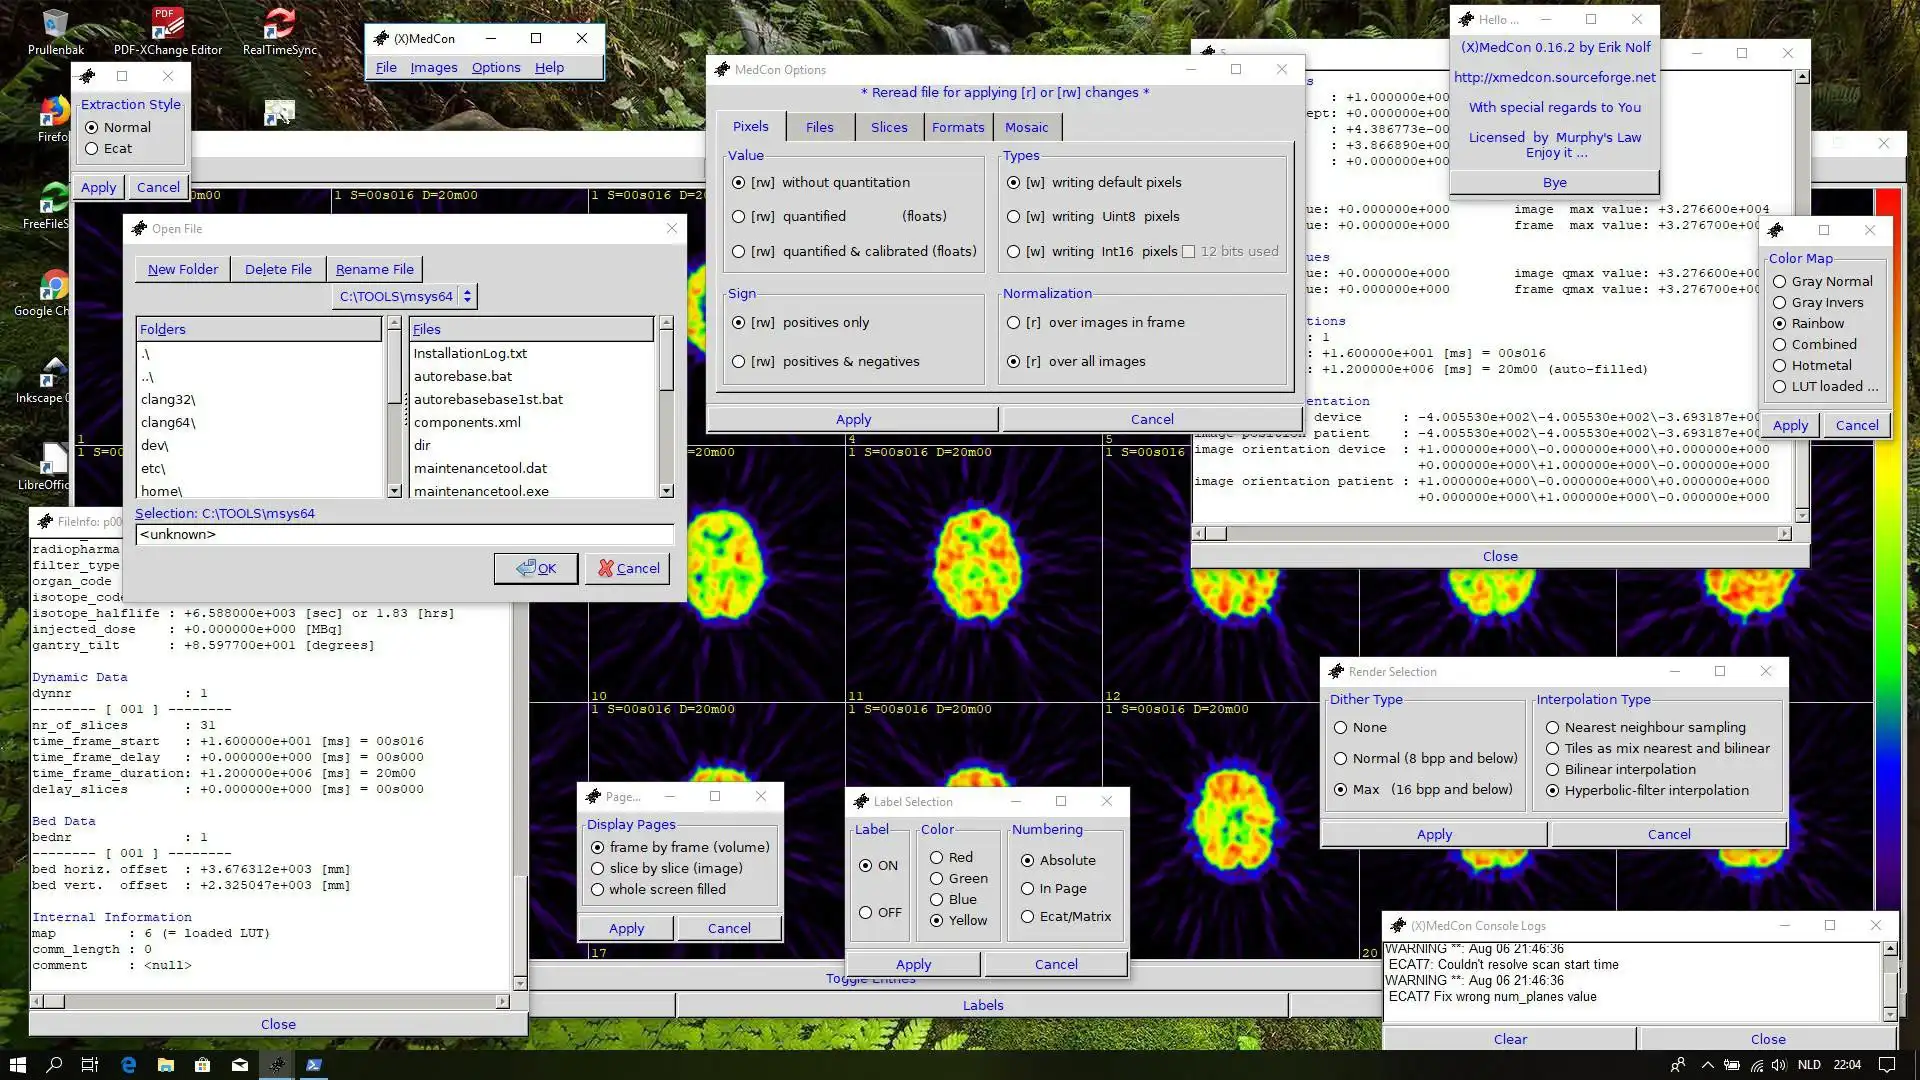This screenshot has width=1920, height=1080.
Task: Click the XMedCon sourceforge link in About
Action: point(1553,76)
